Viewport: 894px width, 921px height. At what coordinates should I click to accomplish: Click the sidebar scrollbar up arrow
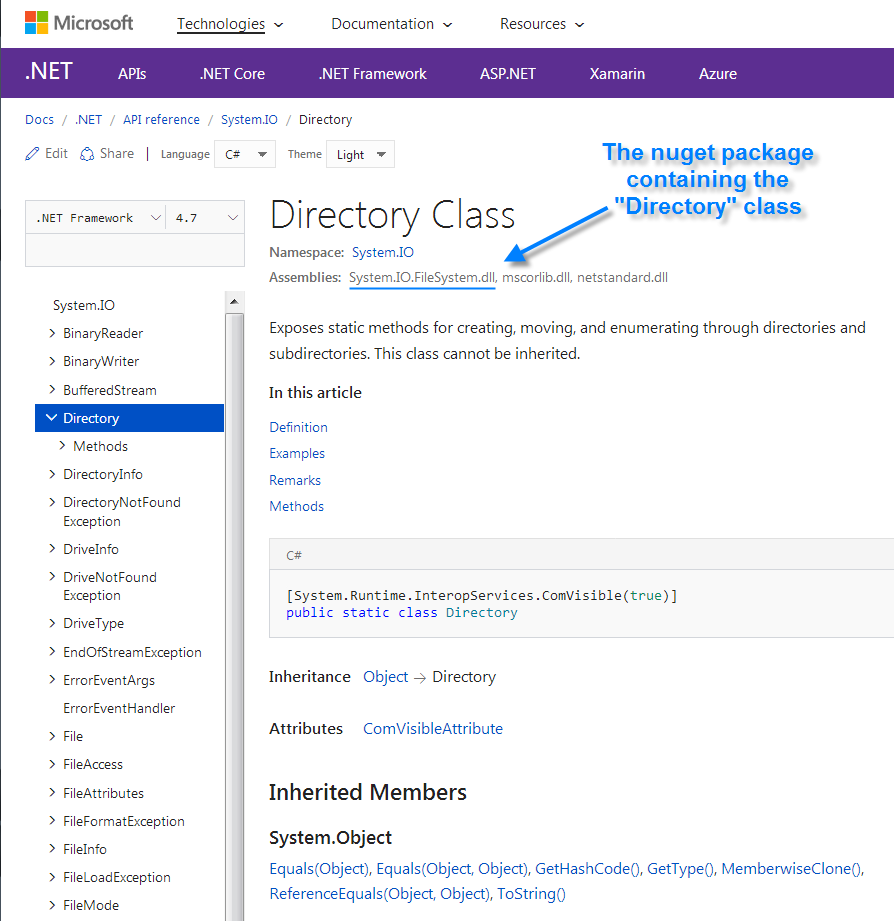234,302
